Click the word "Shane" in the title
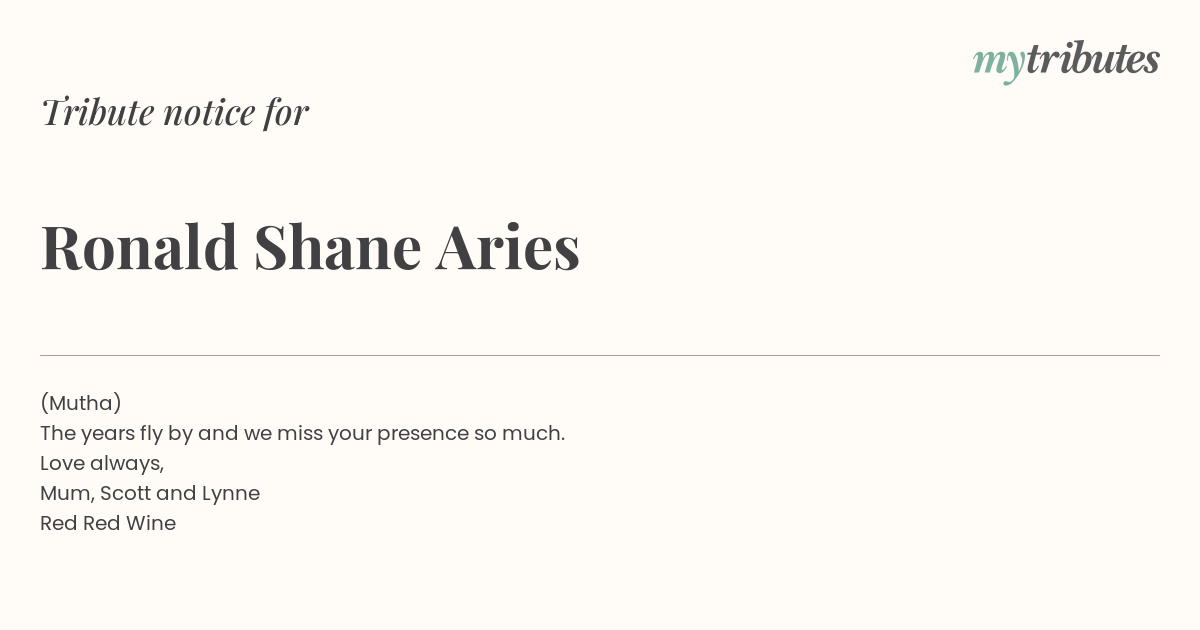 tap(337, 247)
